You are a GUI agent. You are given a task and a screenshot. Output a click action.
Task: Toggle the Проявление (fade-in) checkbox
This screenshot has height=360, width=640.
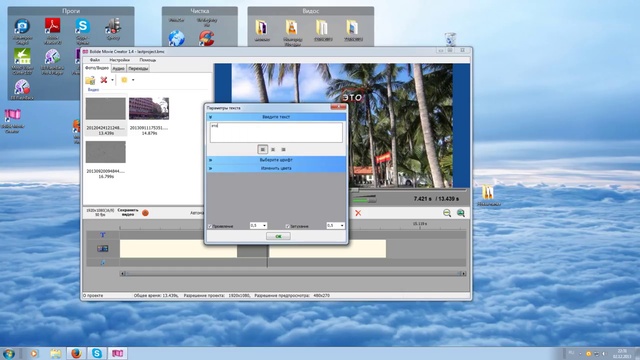(x=210, y=226)
